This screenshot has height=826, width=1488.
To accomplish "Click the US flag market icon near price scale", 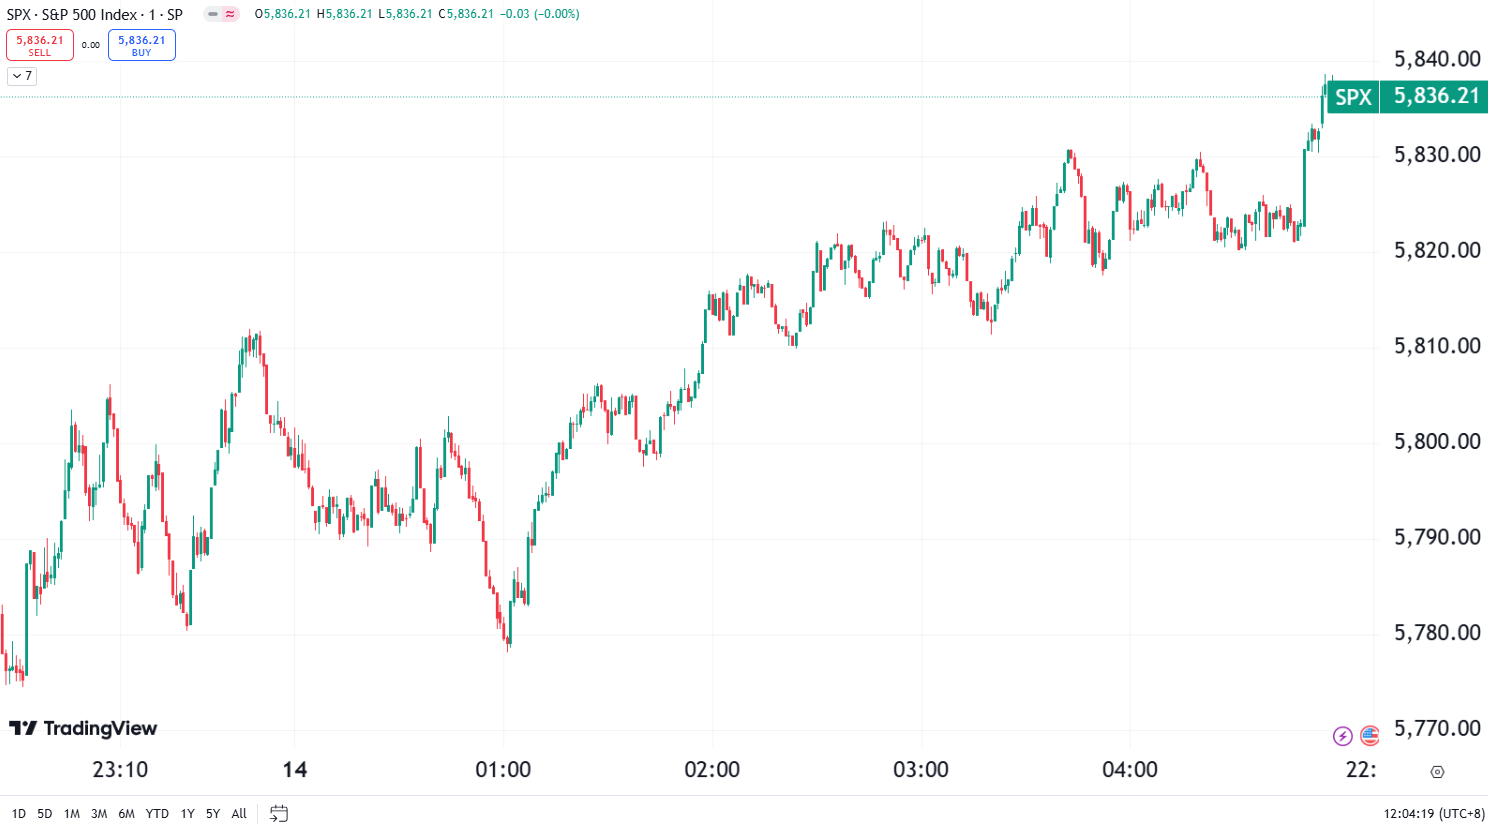I will pyautogui.click(x=1369, y=736).
